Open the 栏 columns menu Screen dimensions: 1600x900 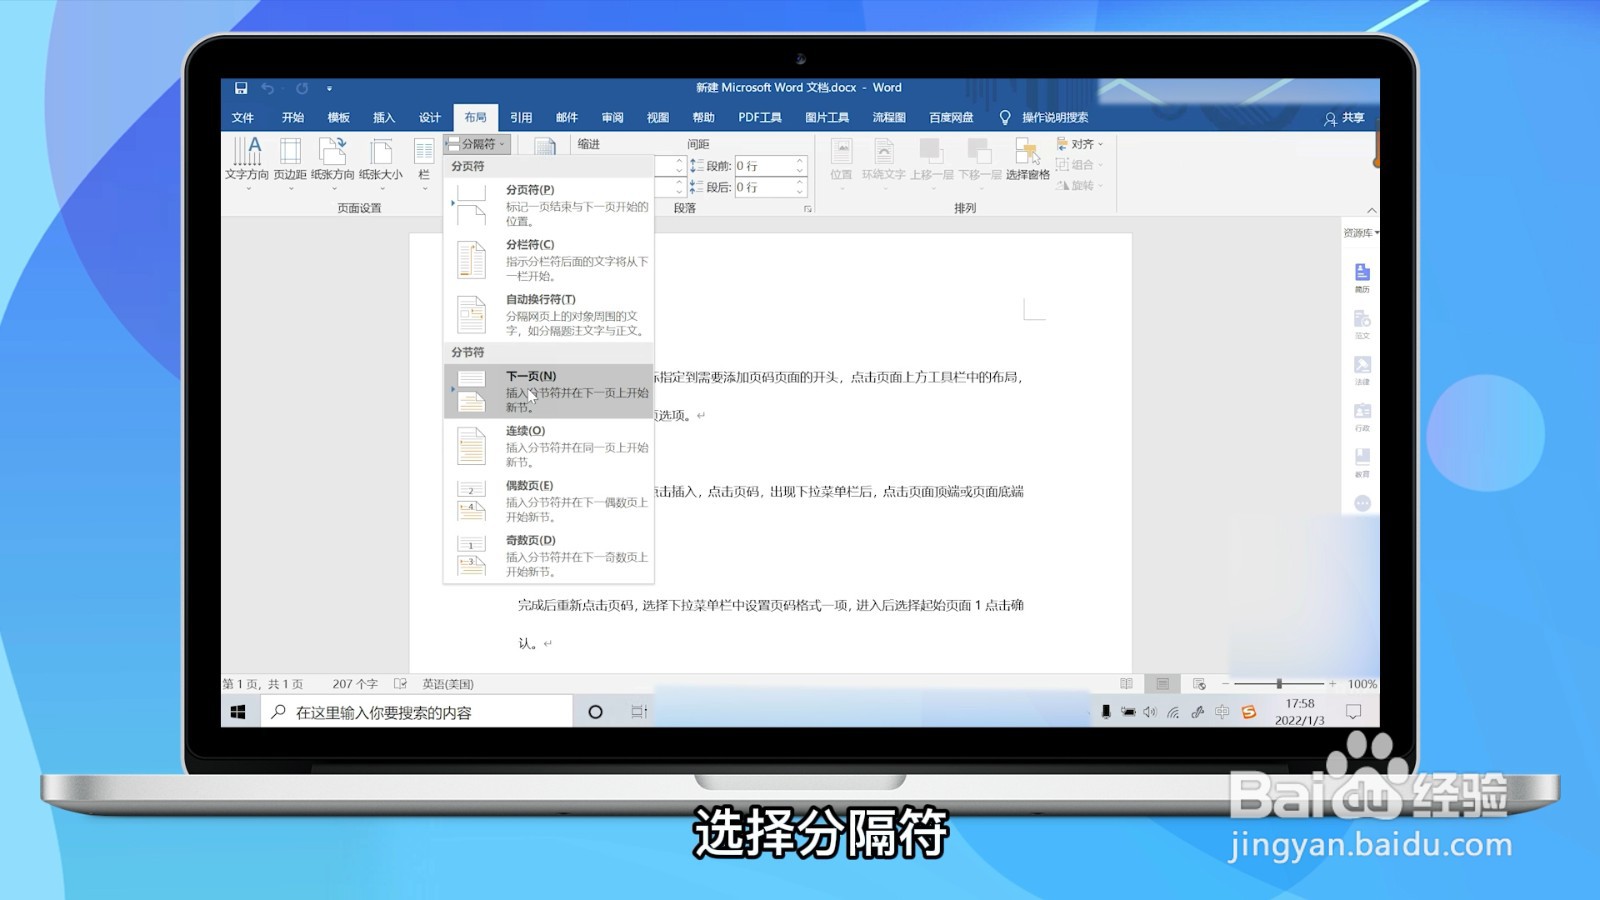point(424,162)
